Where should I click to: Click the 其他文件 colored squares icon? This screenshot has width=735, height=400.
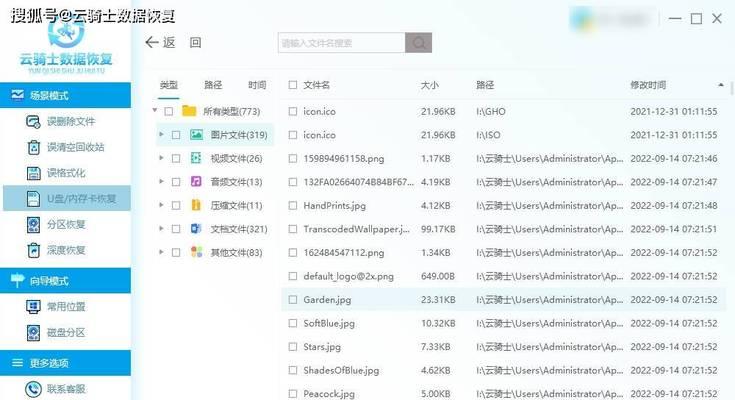click(196, 252)
